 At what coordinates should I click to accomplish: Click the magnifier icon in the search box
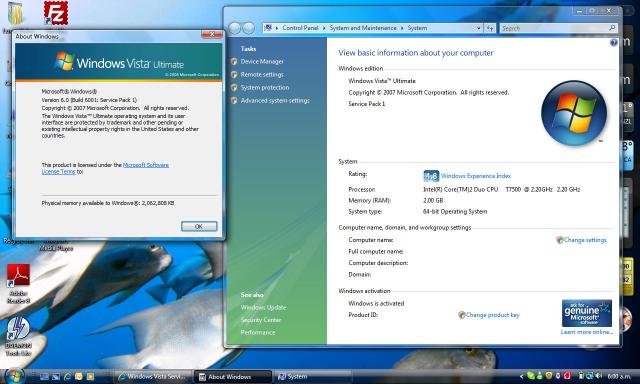(612, 28)
